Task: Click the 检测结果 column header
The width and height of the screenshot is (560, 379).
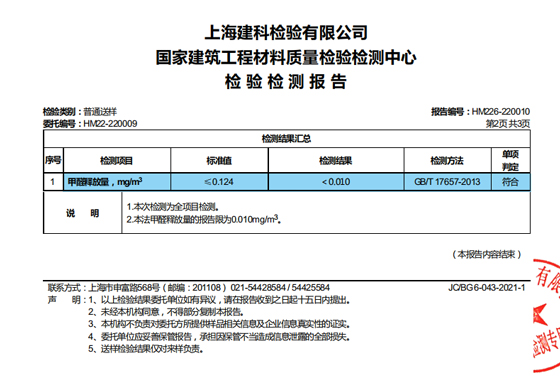Action: pos(336,160)
